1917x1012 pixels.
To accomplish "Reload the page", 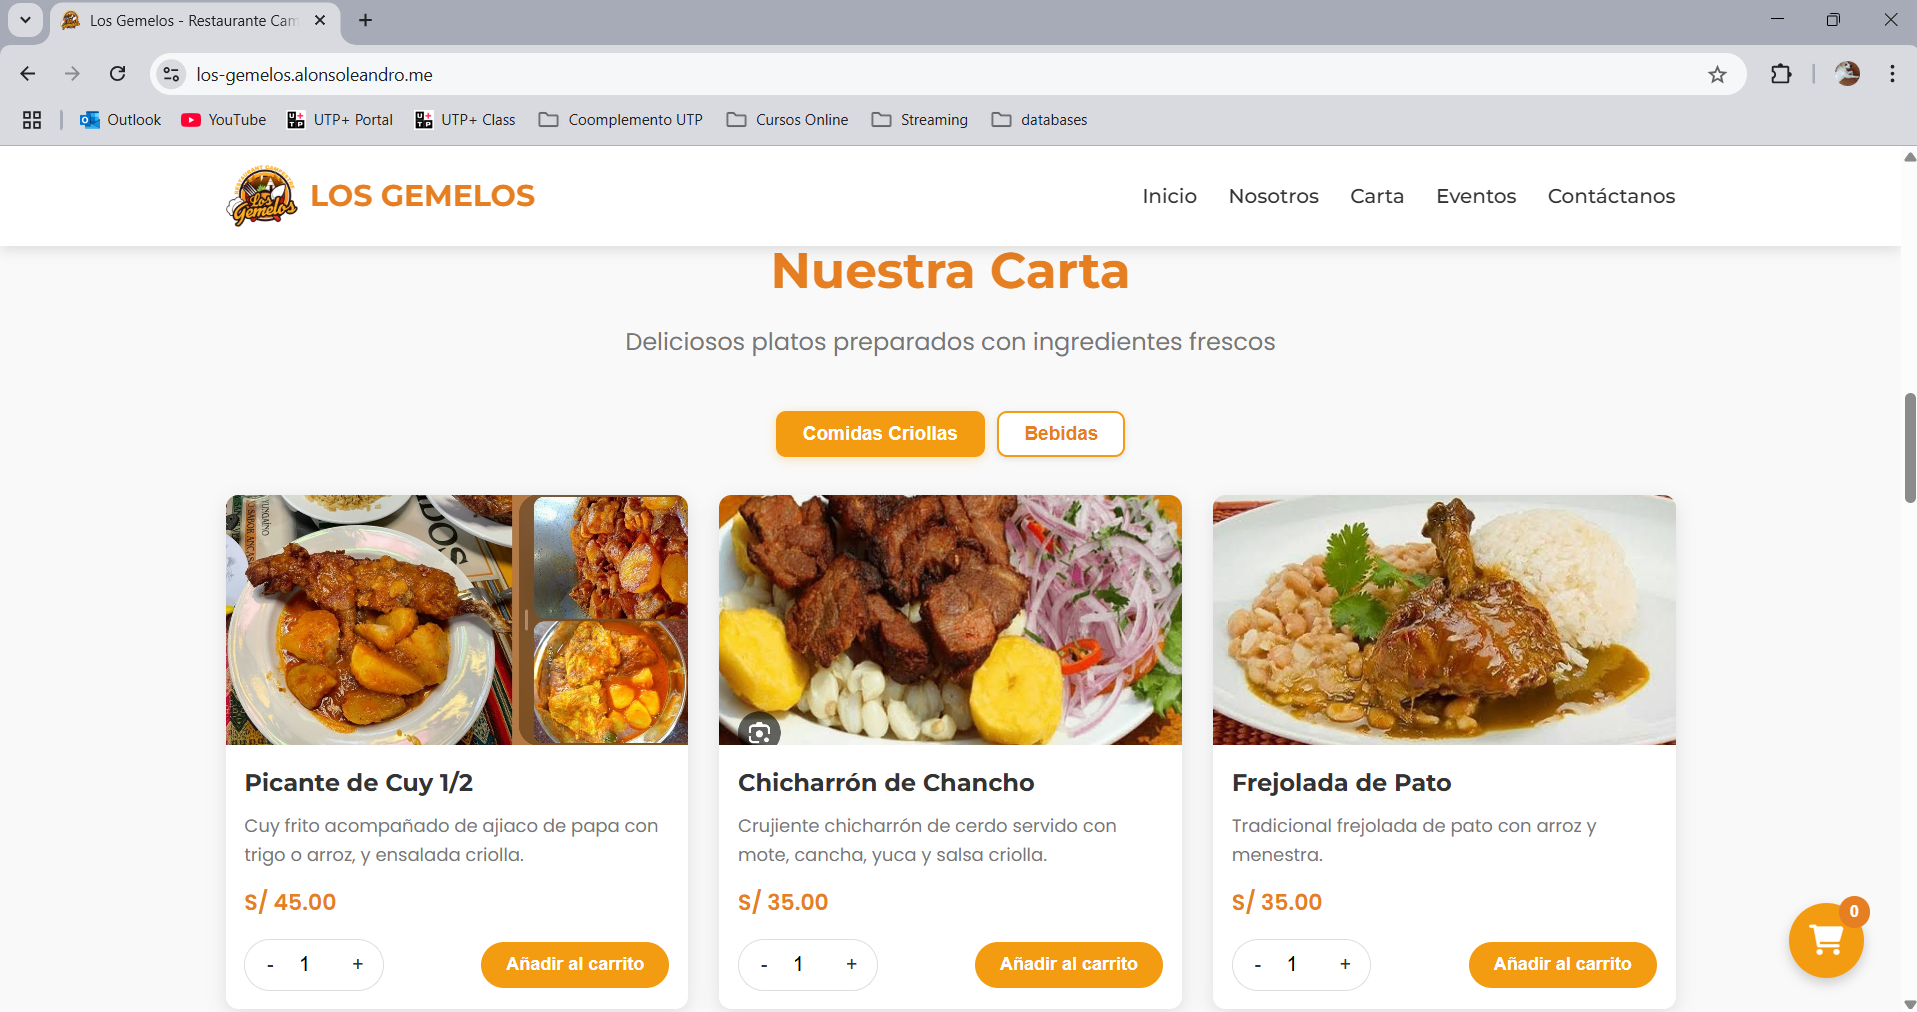I will coord(118,75).
